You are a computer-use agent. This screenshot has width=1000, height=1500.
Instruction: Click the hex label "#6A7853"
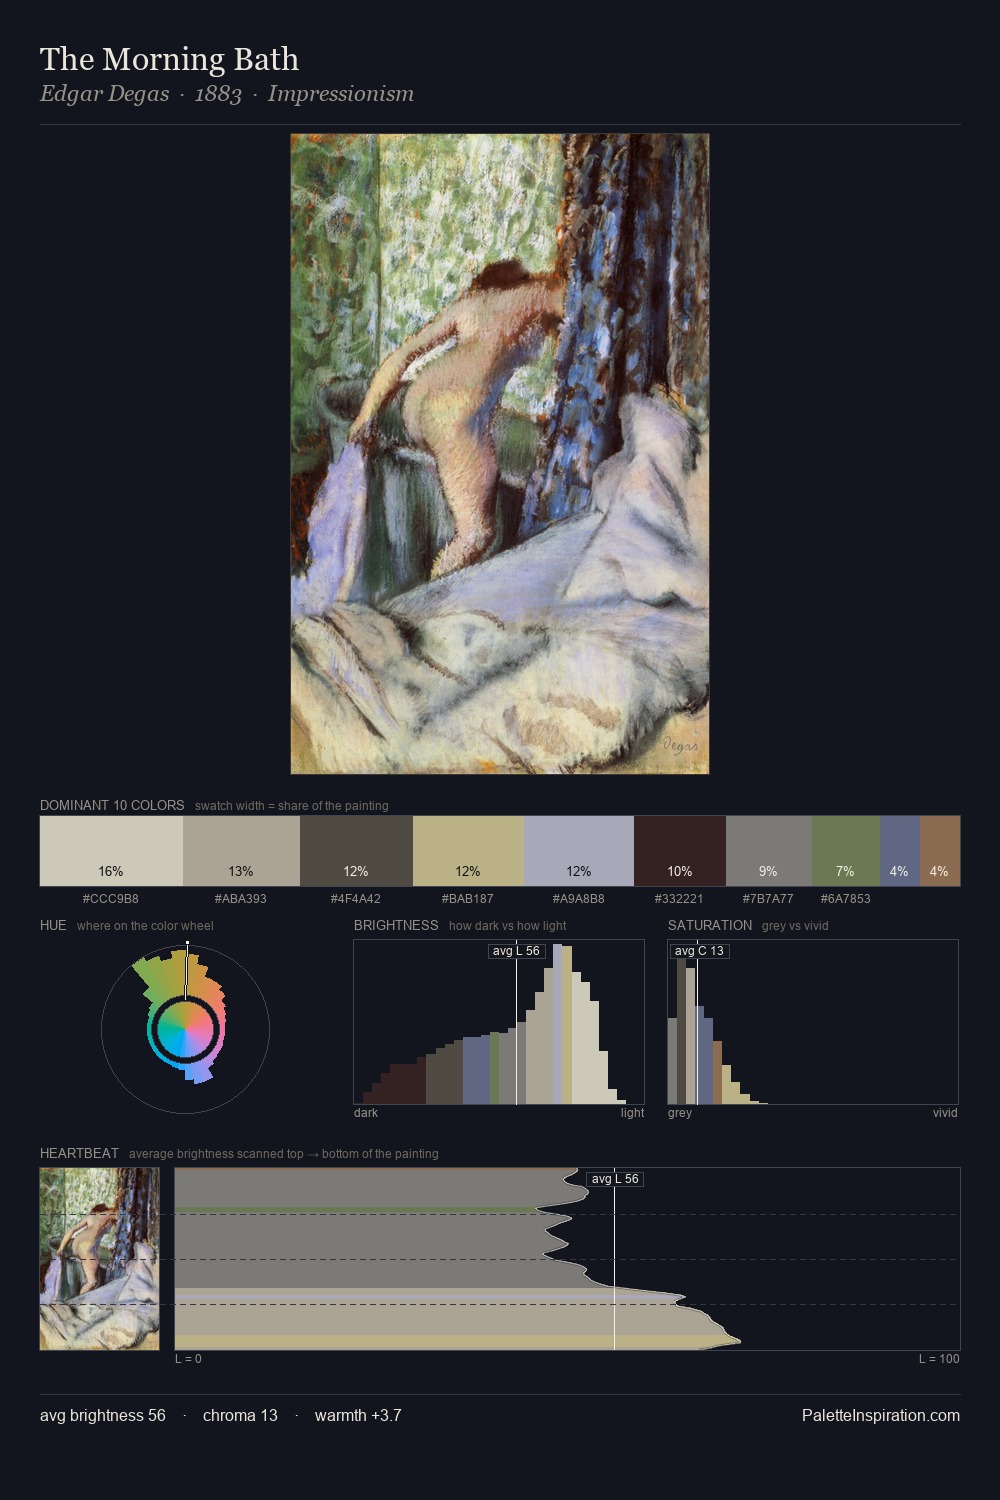pyautogui.click(x=846, y=899)
